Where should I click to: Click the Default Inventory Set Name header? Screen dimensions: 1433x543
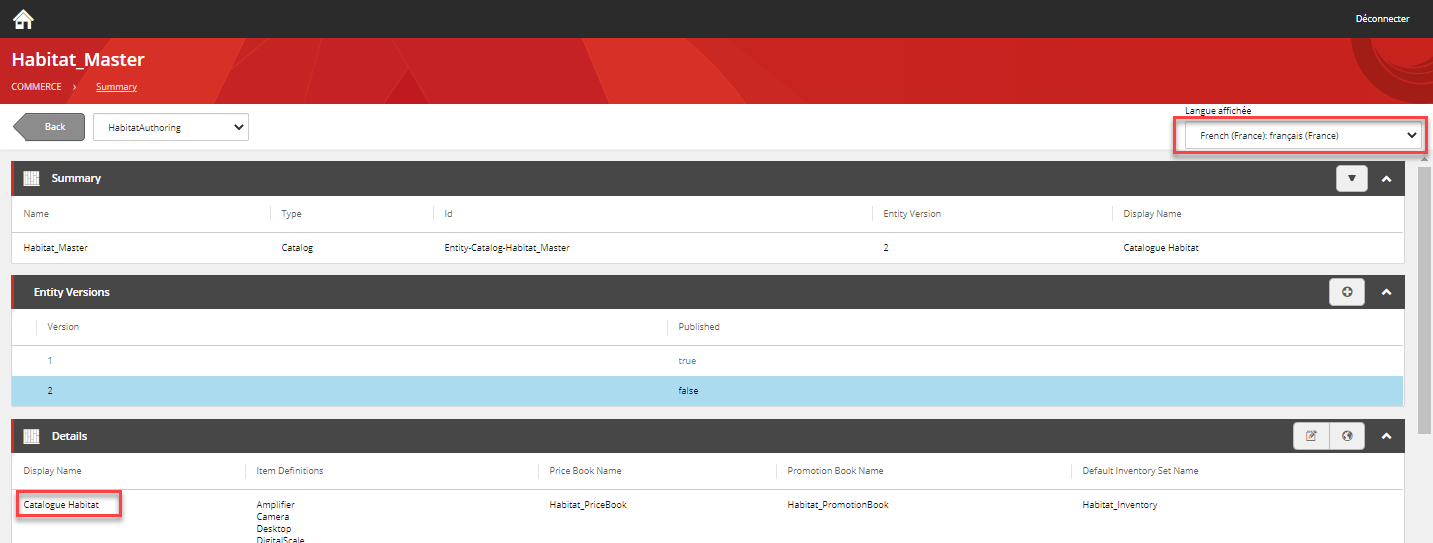coord(1140,471)
